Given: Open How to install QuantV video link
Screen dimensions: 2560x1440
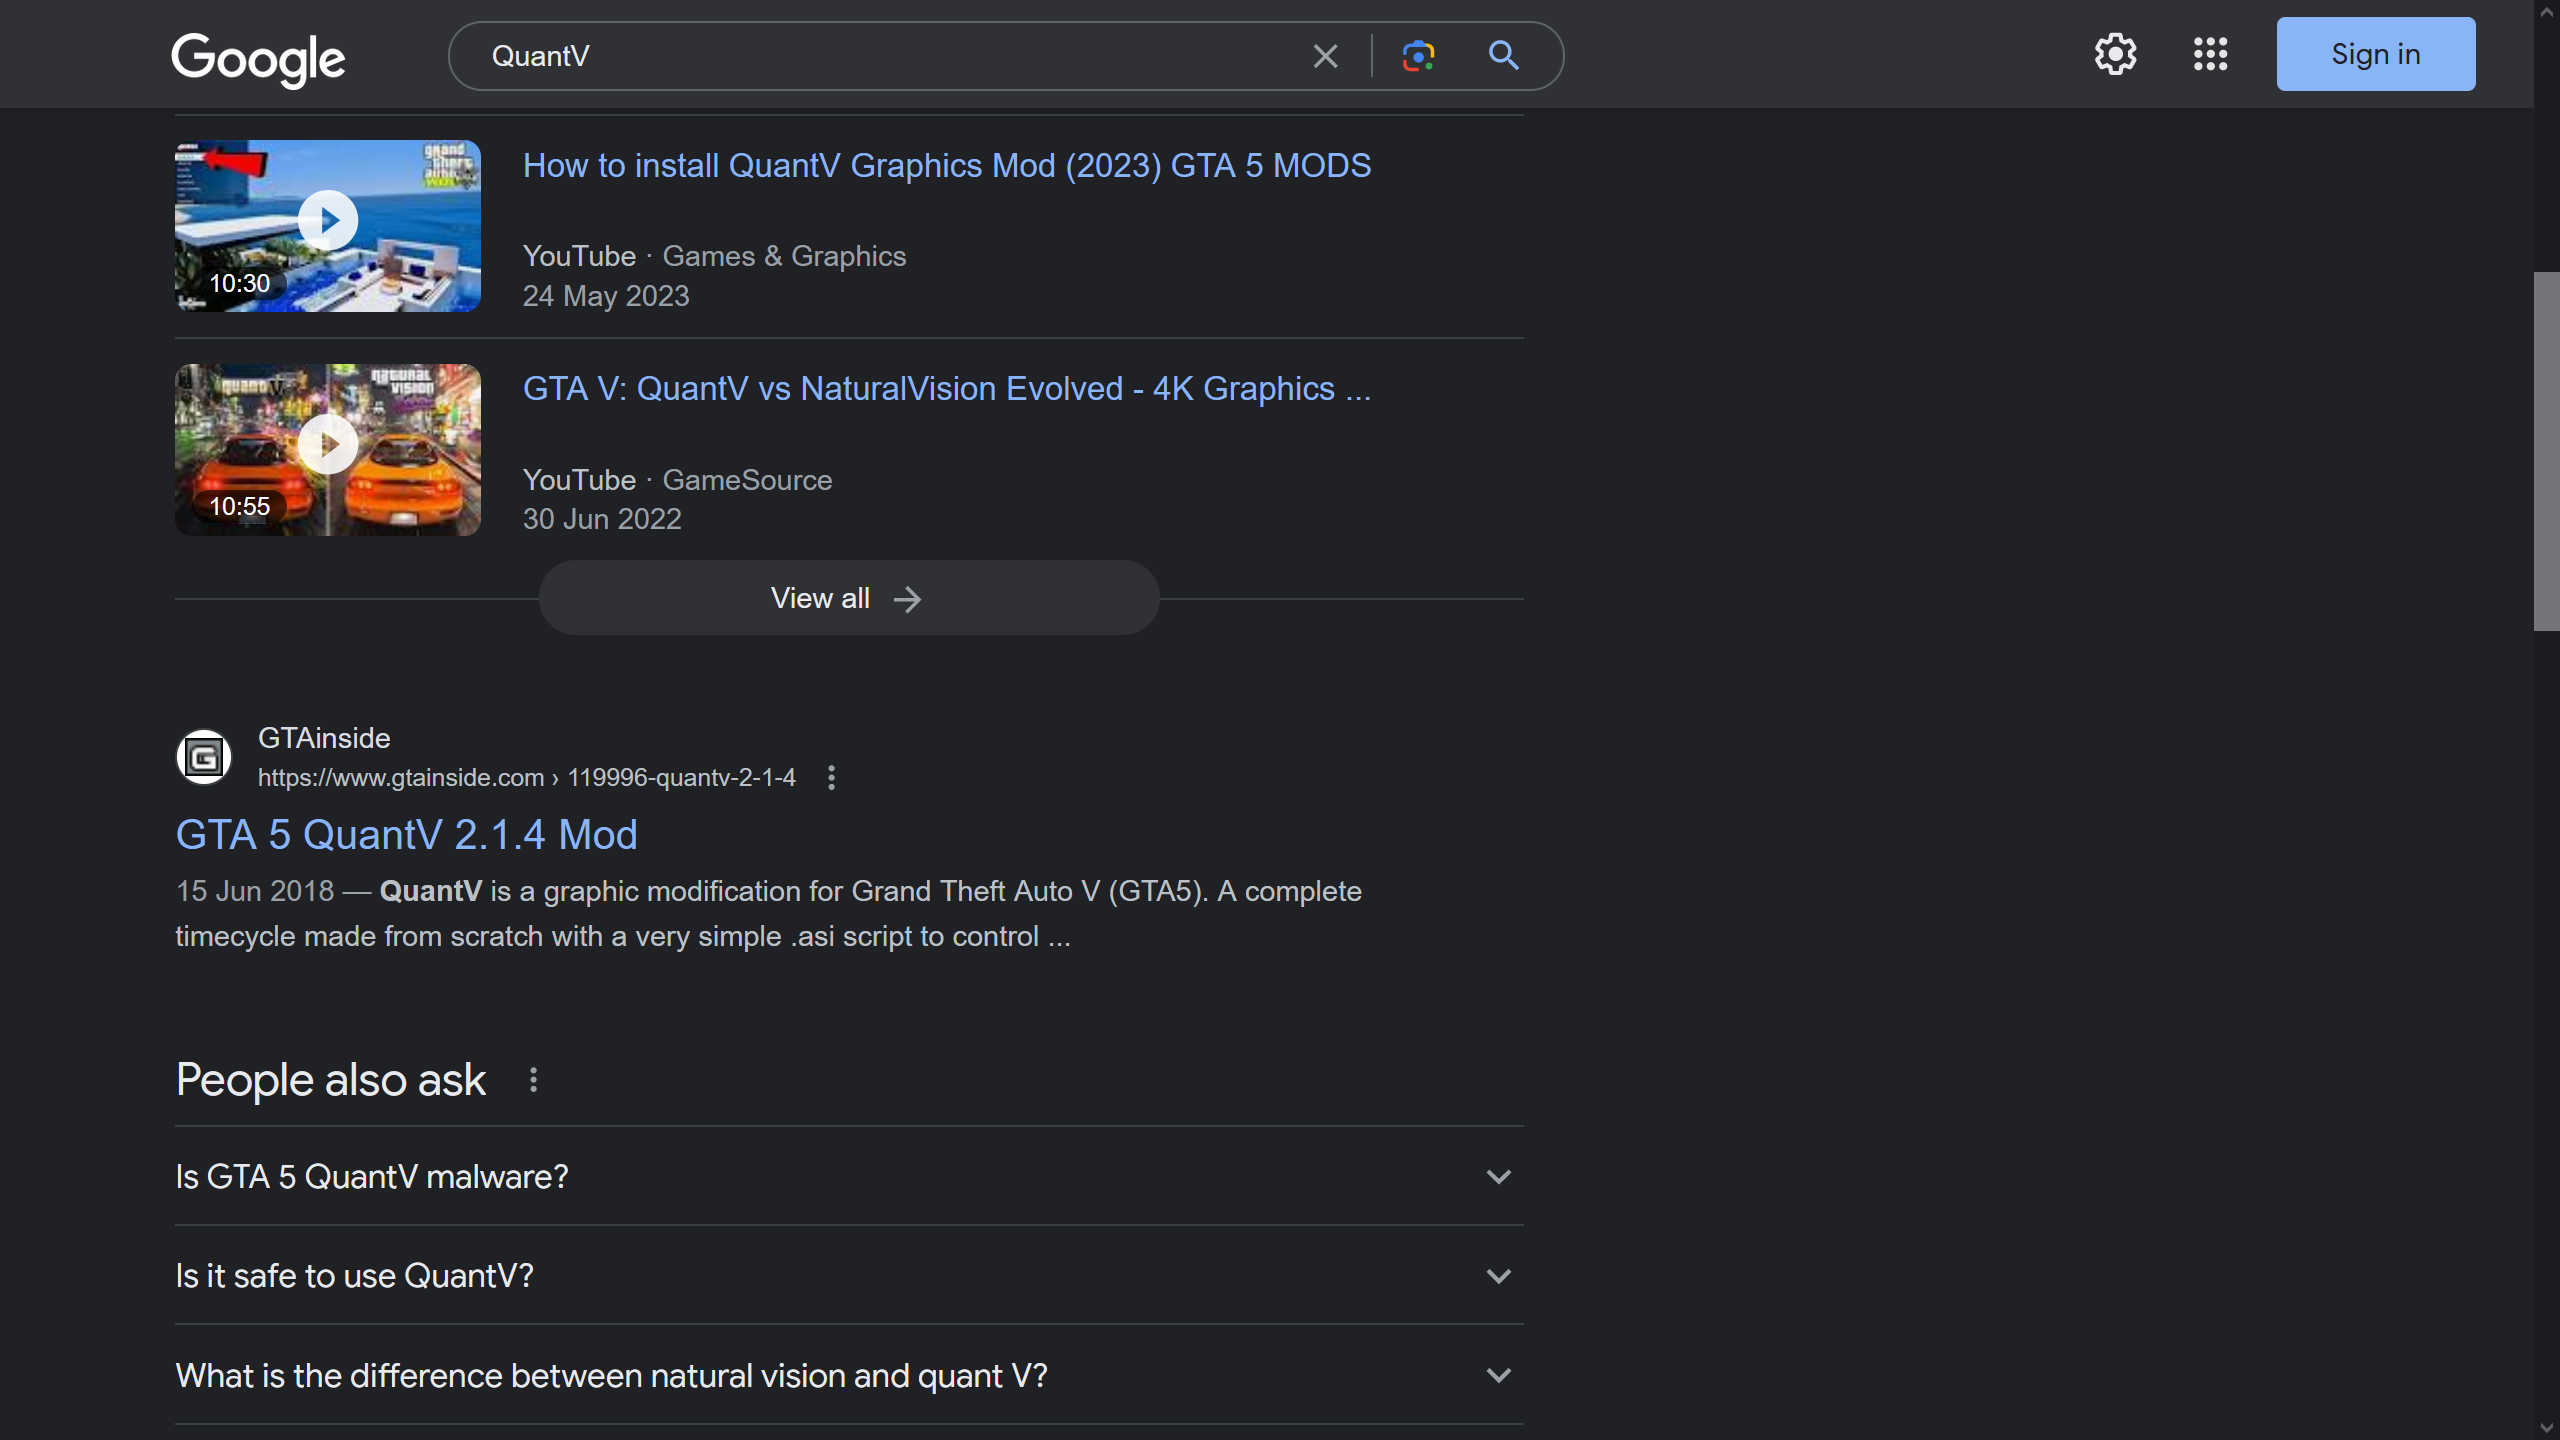Looking at the screenshot, I should [x=946, y=166].
